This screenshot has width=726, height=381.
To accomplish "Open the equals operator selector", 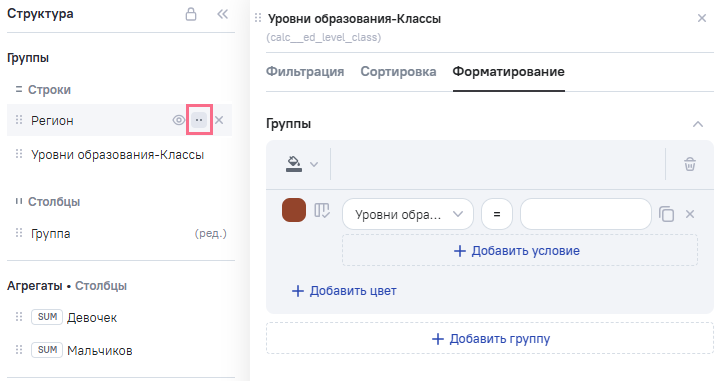I will pyautogui.click(x=497, y=214).
